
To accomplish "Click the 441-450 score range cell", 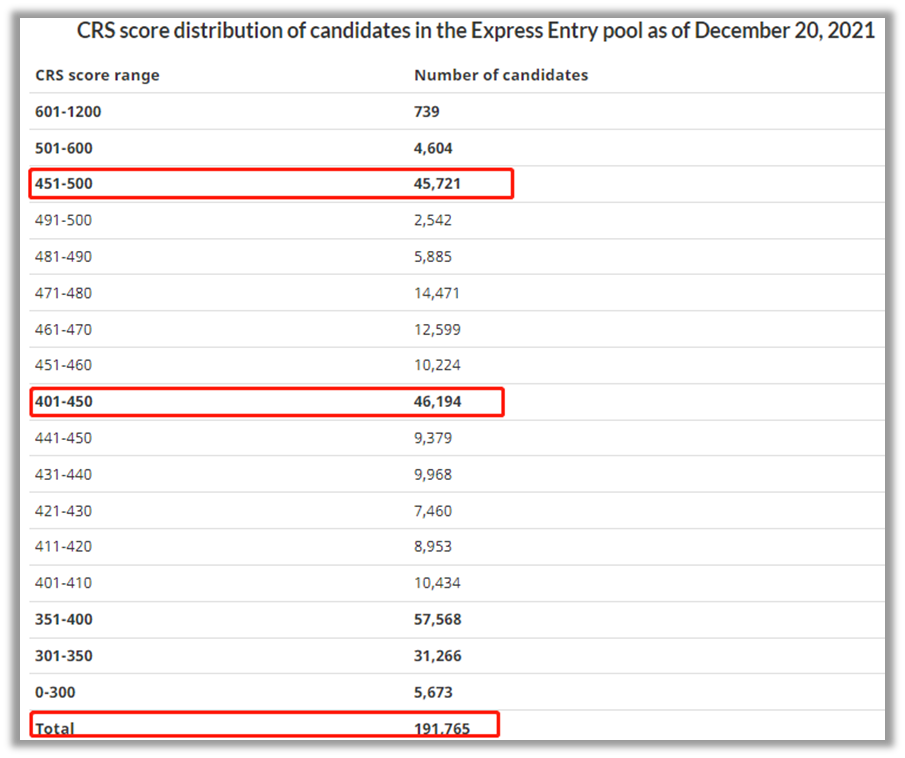I will coord(63,438).
